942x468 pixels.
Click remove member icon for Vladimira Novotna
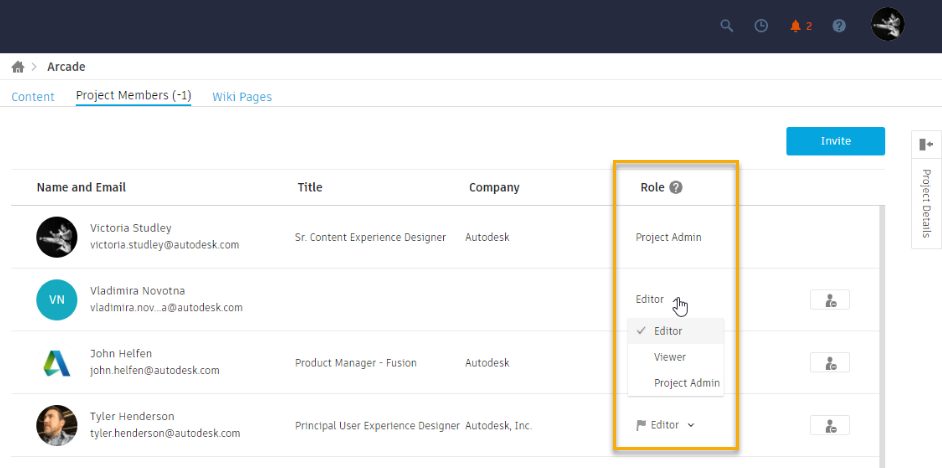point(830,299)
